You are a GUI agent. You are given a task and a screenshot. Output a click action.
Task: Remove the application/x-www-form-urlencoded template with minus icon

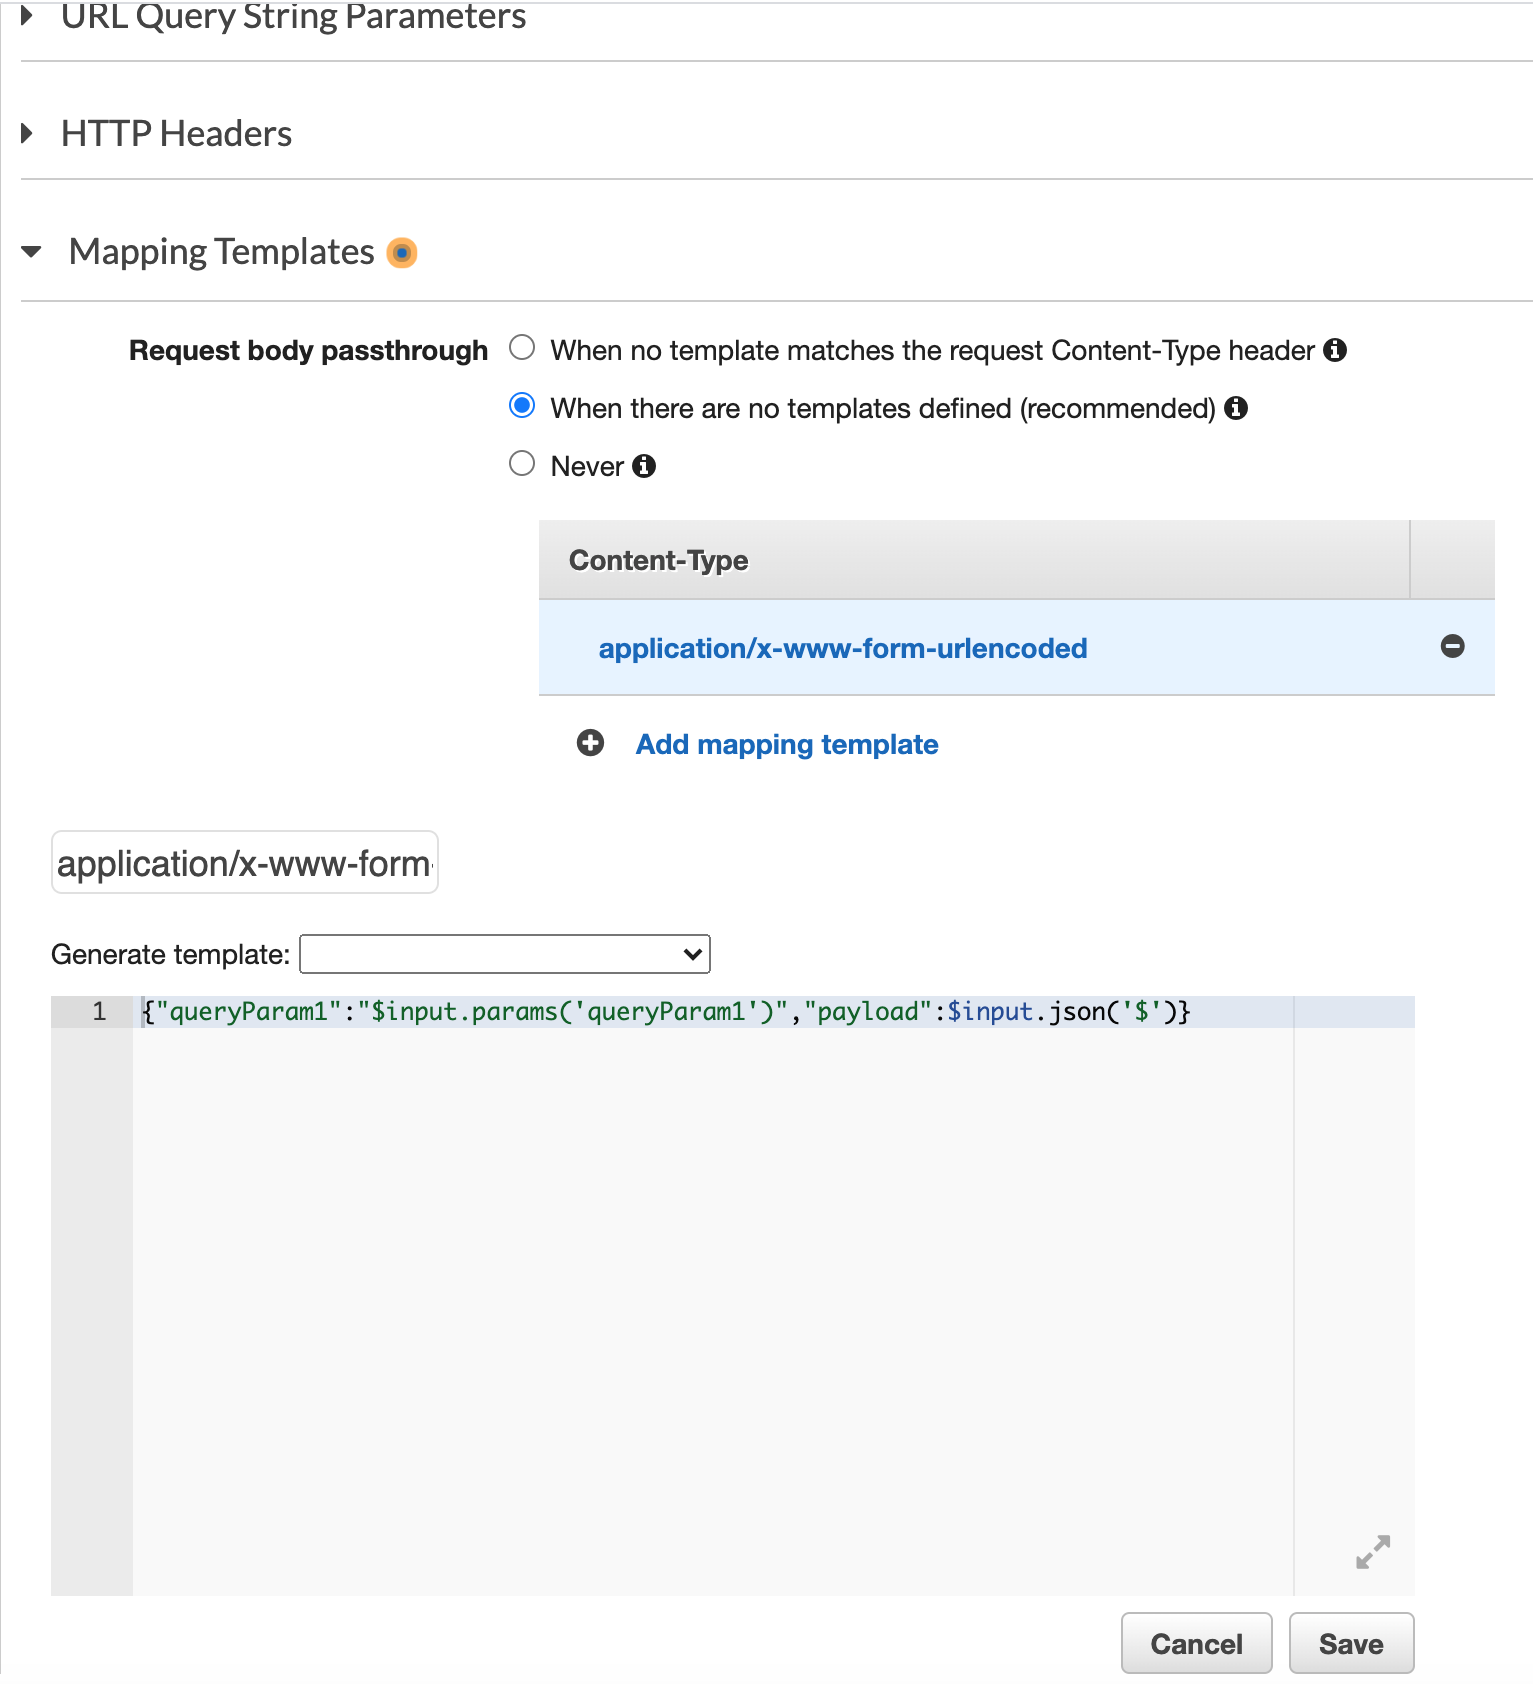coord(1452,647)
